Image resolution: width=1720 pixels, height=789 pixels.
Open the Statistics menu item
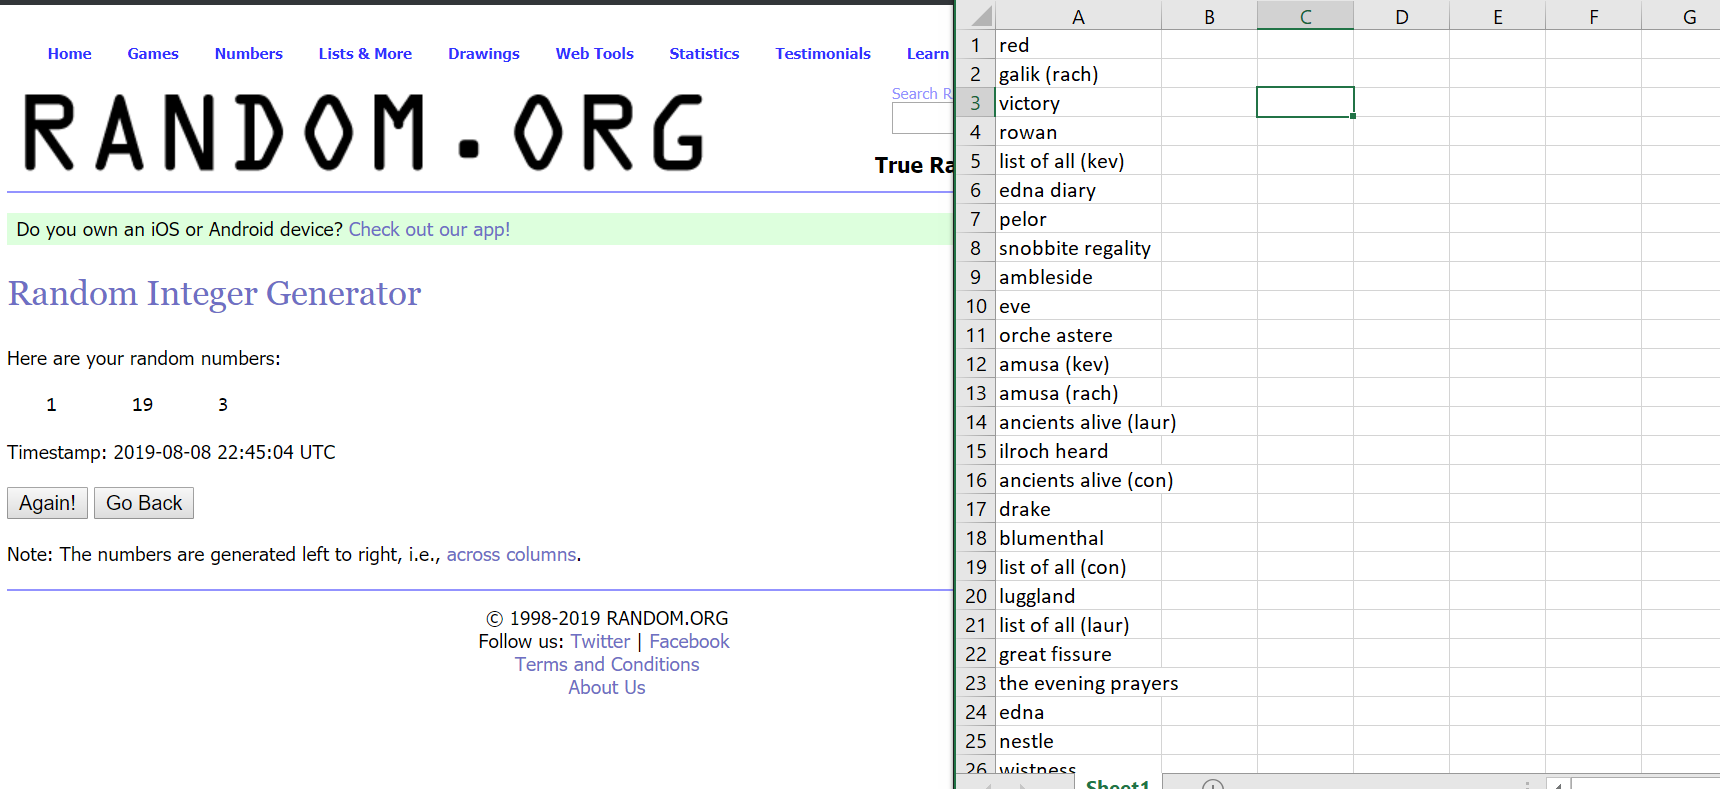(x=704, y=54)
